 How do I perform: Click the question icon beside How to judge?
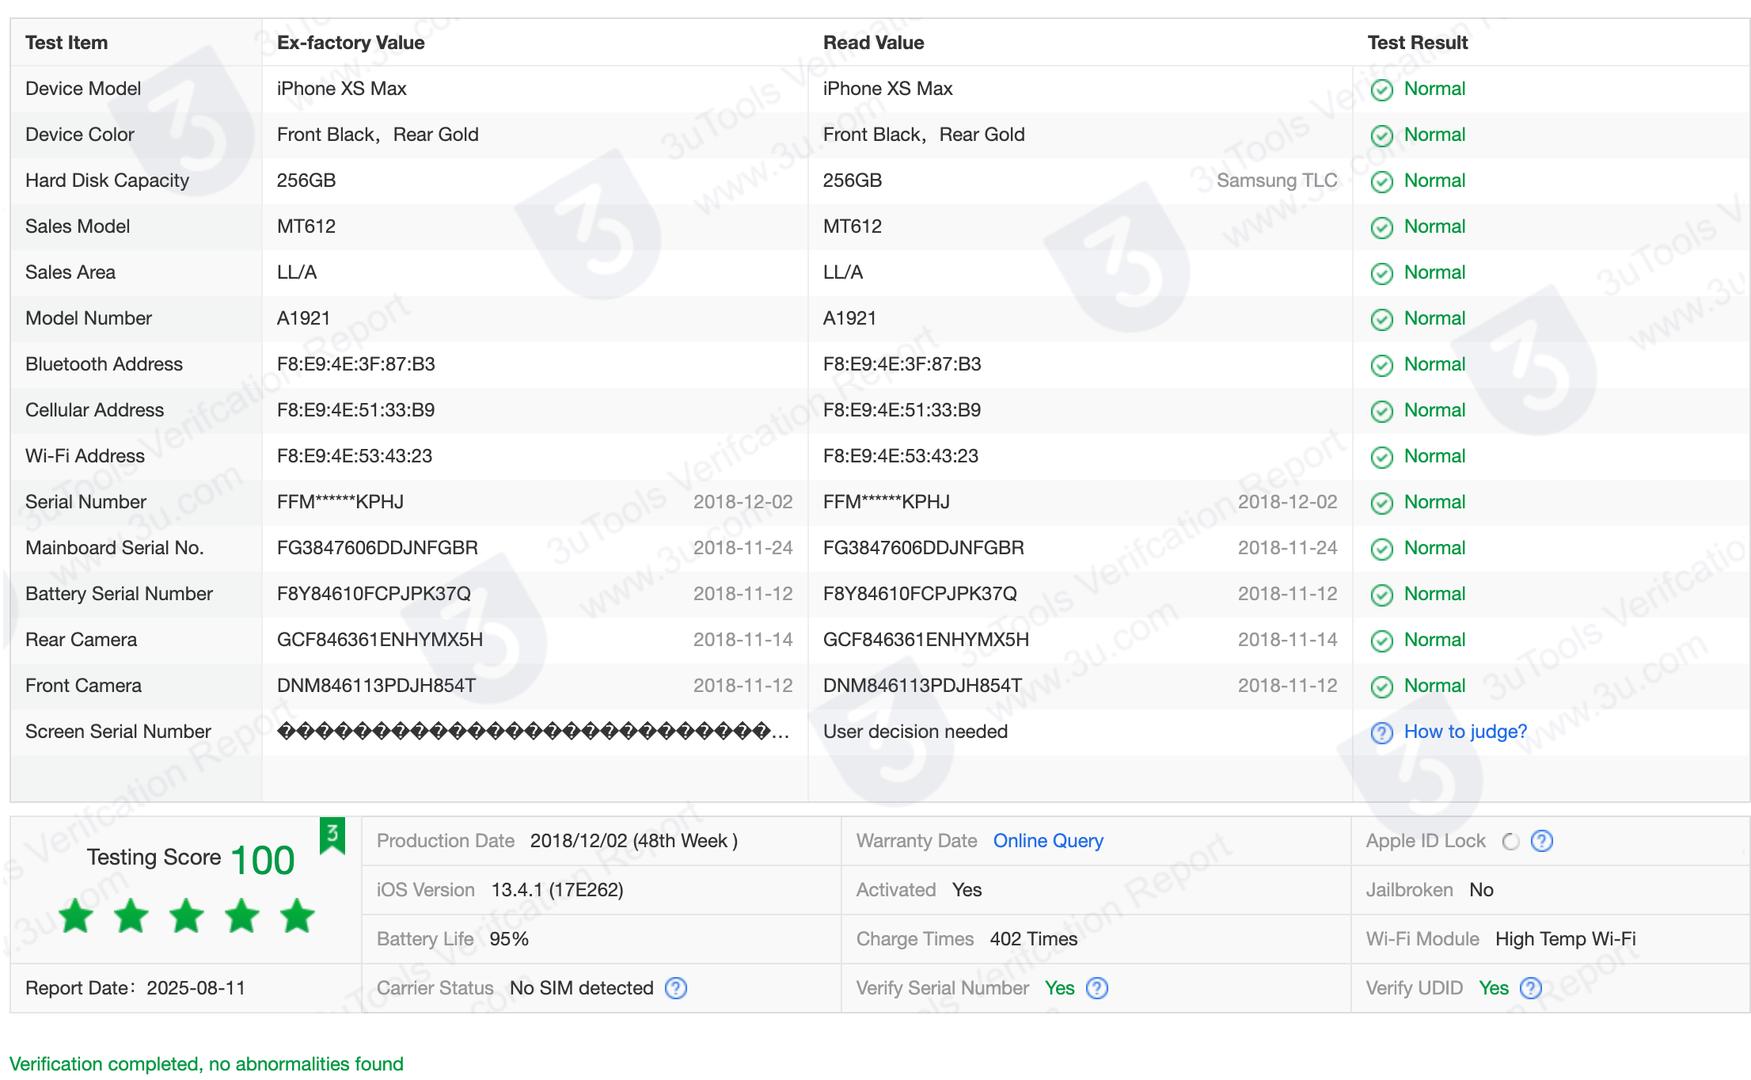coord(1381,733)
